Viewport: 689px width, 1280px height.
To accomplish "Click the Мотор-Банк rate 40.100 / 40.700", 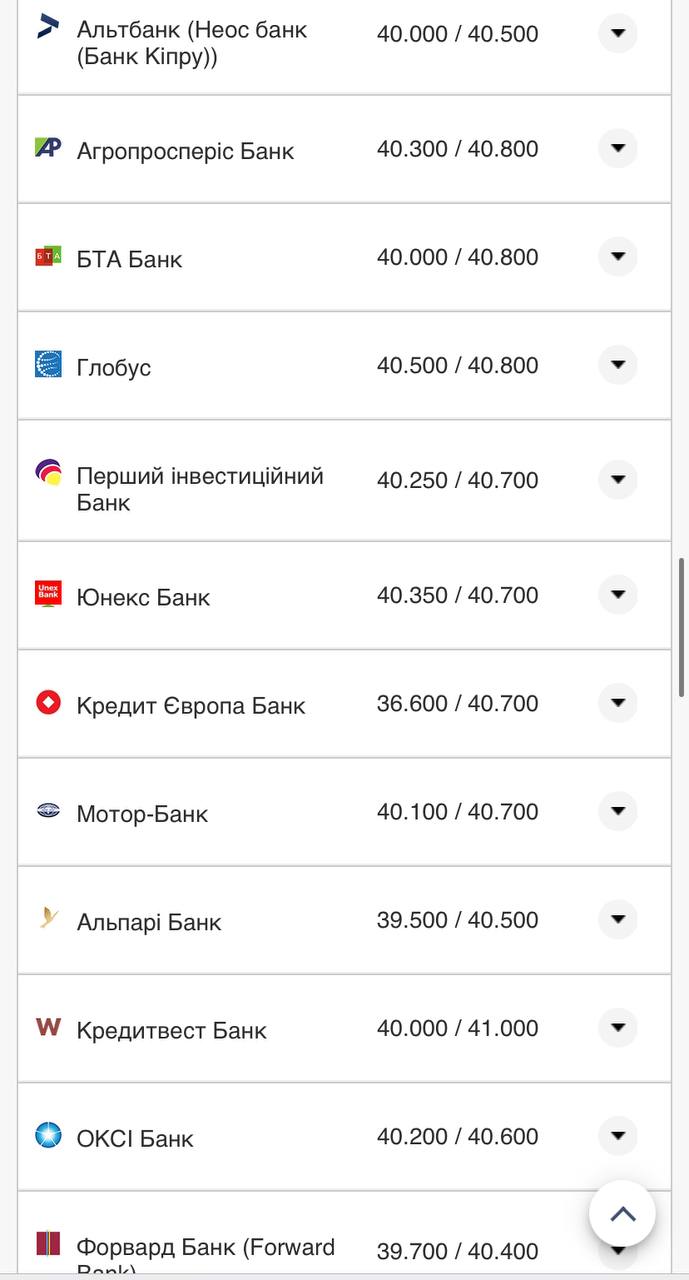I will click(457, 812).
